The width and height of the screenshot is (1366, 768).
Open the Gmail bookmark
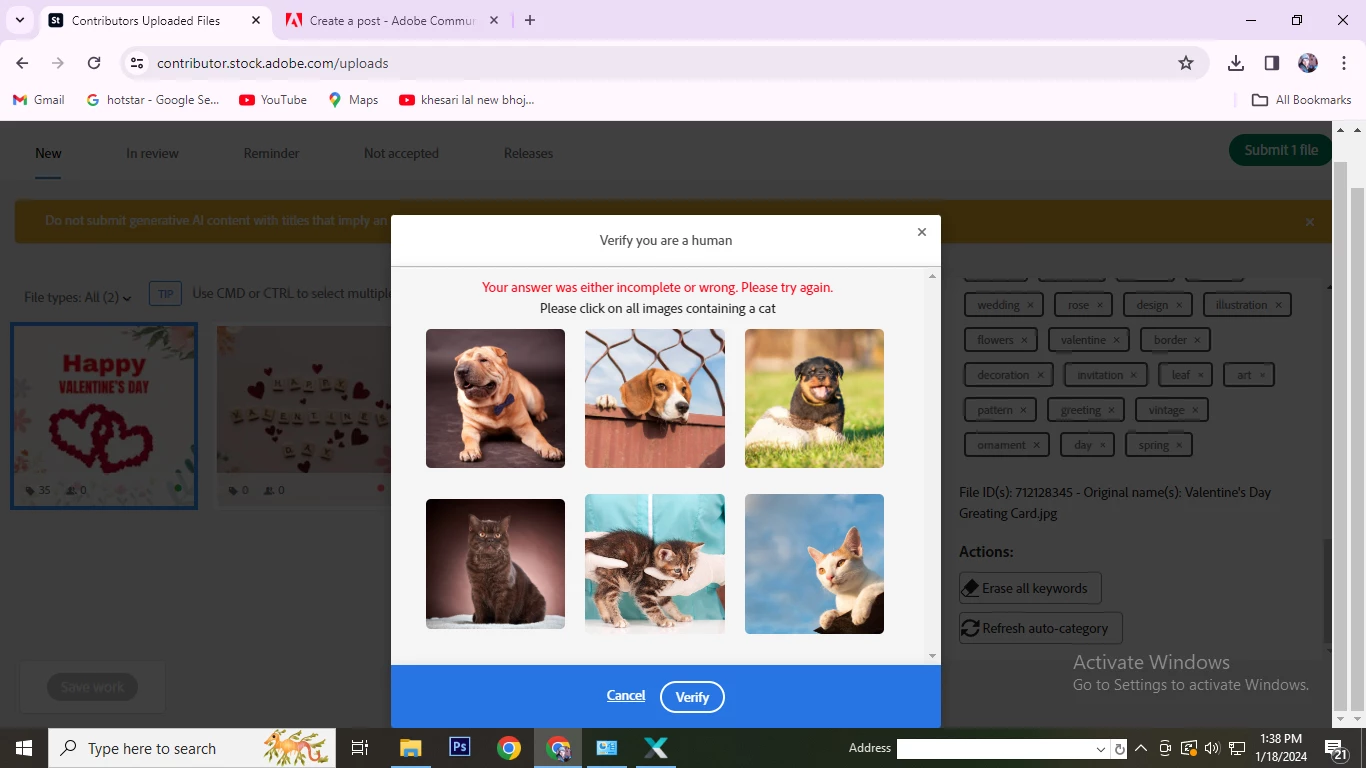[x=39, y=100]
